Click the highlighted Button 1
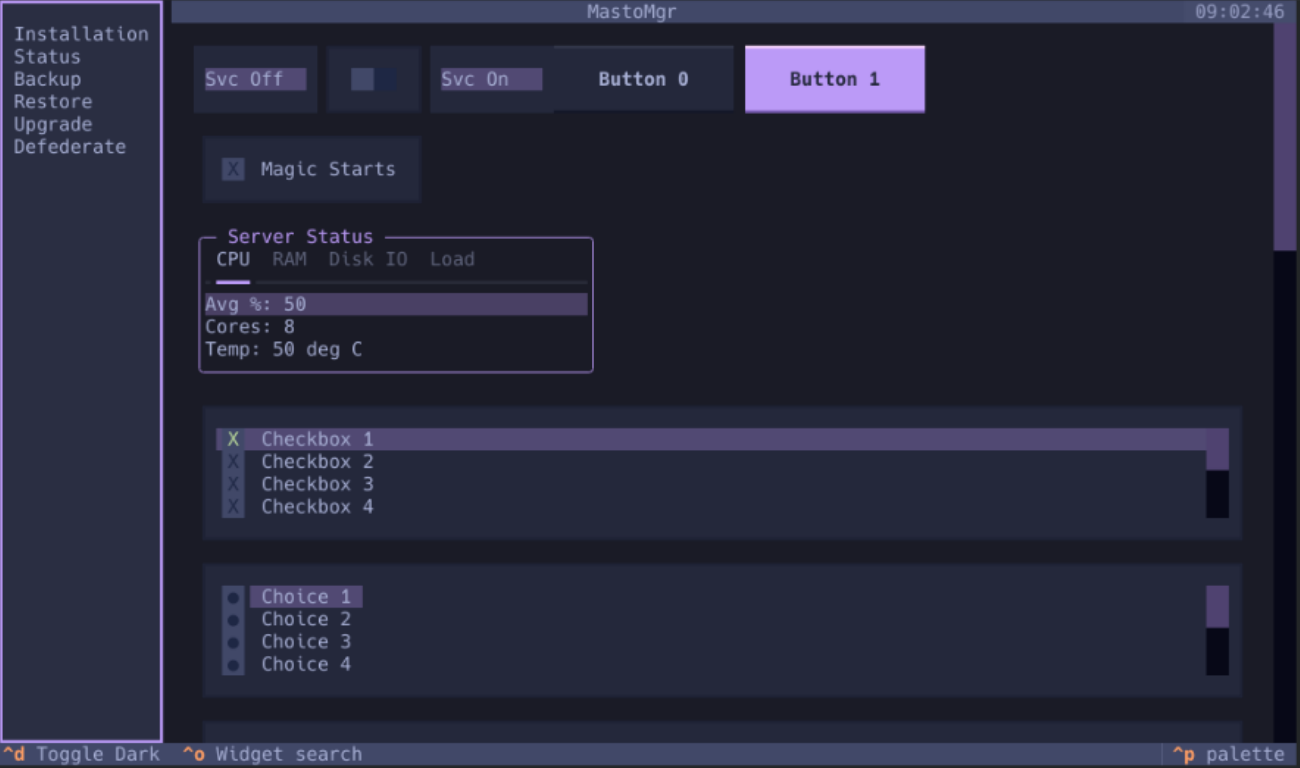Screen dimensions: 1300x768 834,79
